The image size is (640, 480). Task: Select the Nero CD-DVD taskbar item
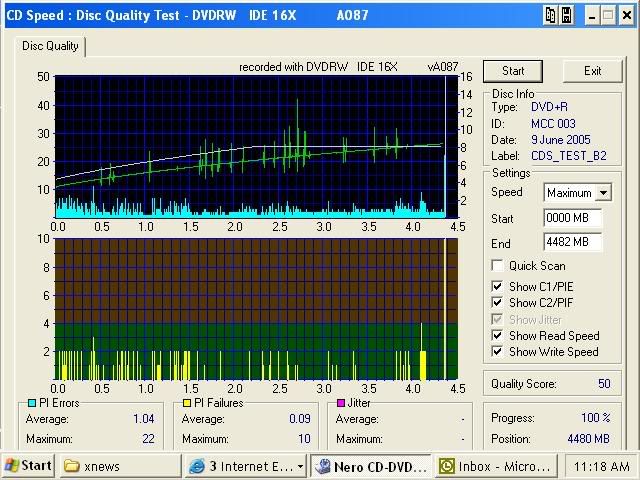[371, 466]
